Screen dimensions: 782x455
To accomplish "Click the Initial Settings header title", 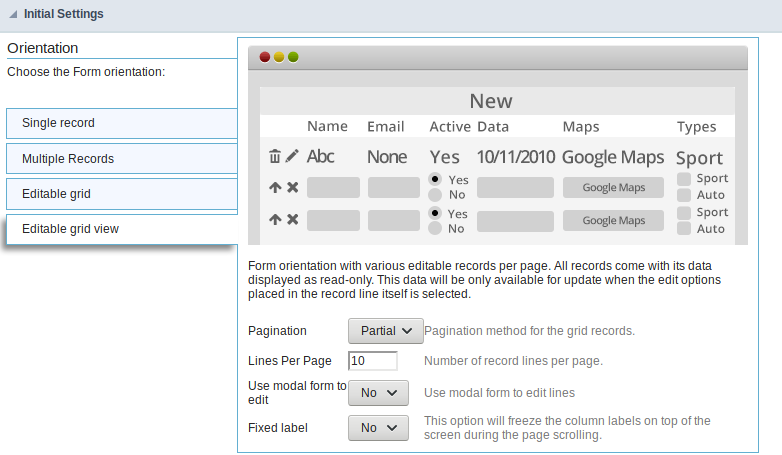I will [x=64, y=14].
